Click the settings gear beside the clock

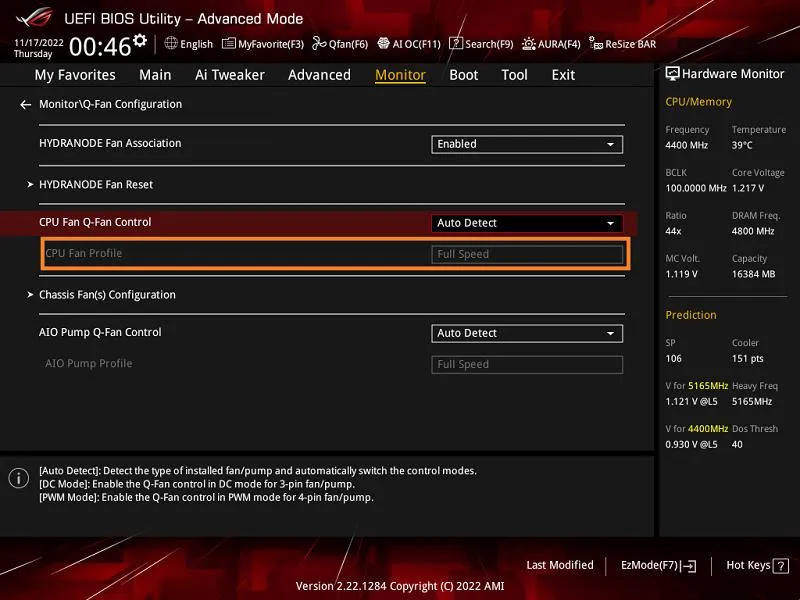pos(140,40)
